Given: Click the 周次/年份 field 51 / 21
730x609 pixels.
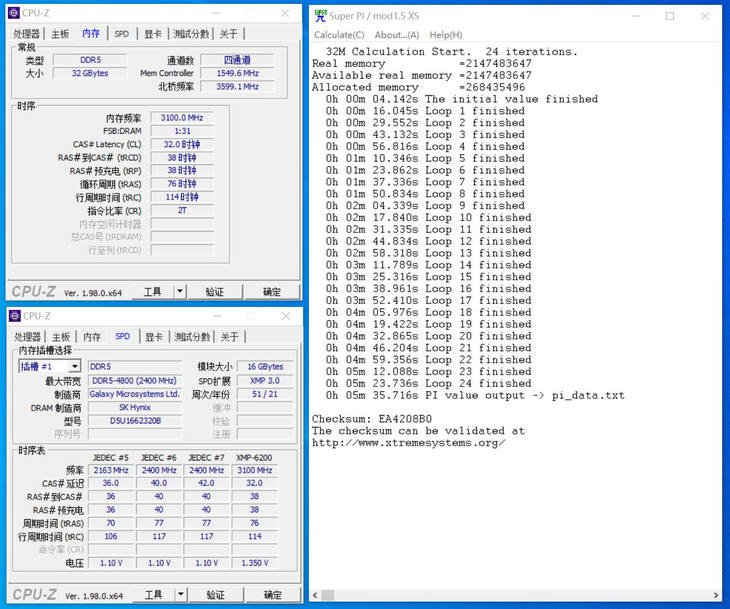Looking at the screenshot, I should tap(265, 394).
